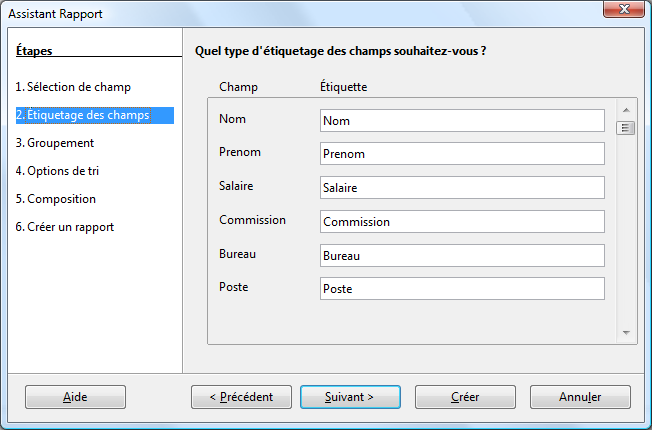Screen dimensions: 652x430
Task: Click the Commission label input field
Action: (462, 222)
